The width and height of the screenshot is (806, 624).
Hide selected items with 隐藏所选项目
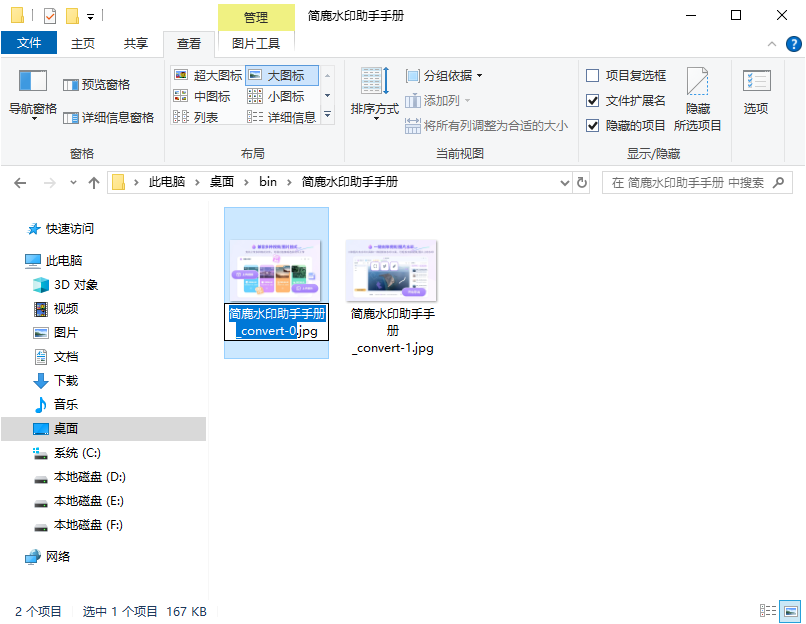click(x=699, y=94)
